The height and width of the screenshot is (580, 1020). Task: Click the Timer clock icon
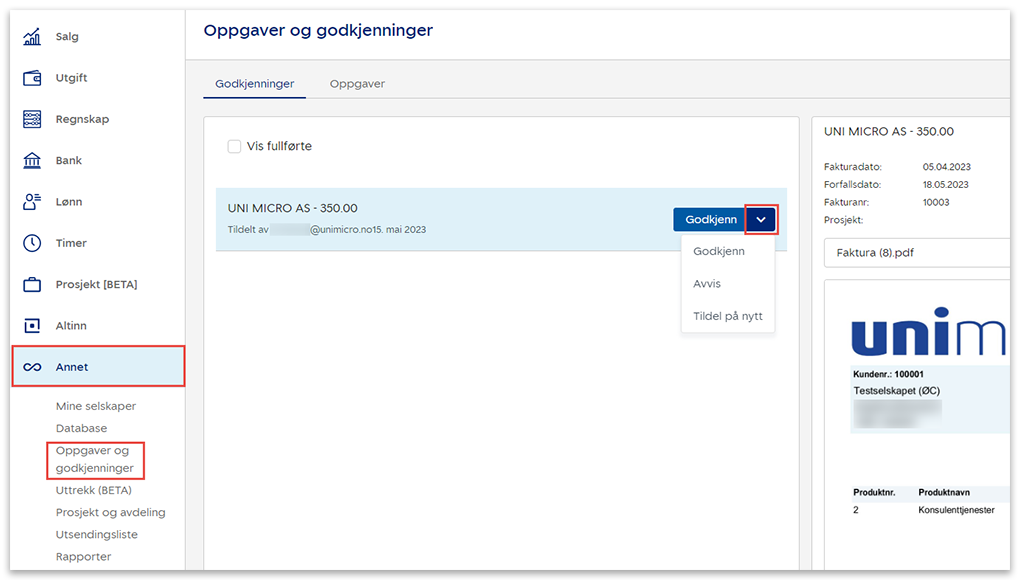(32, 243)
